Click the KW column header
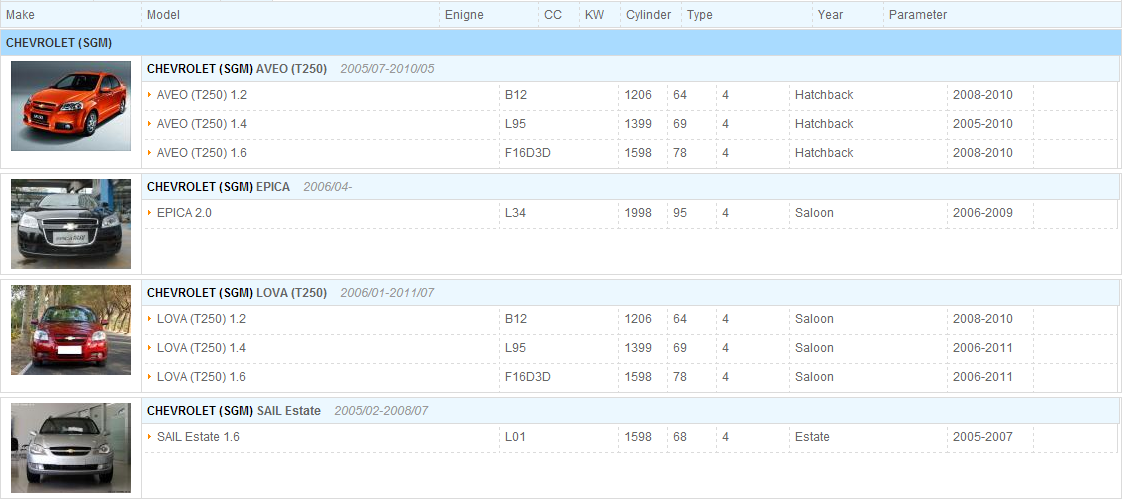The width and height of the screenshot is (1126, 503). tap(595, 14)
